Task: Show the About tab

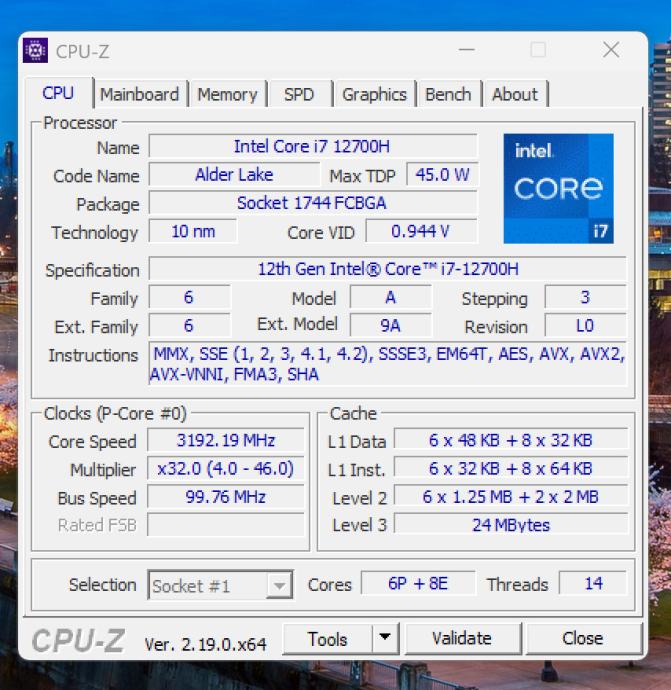Action: click(515, 94)
